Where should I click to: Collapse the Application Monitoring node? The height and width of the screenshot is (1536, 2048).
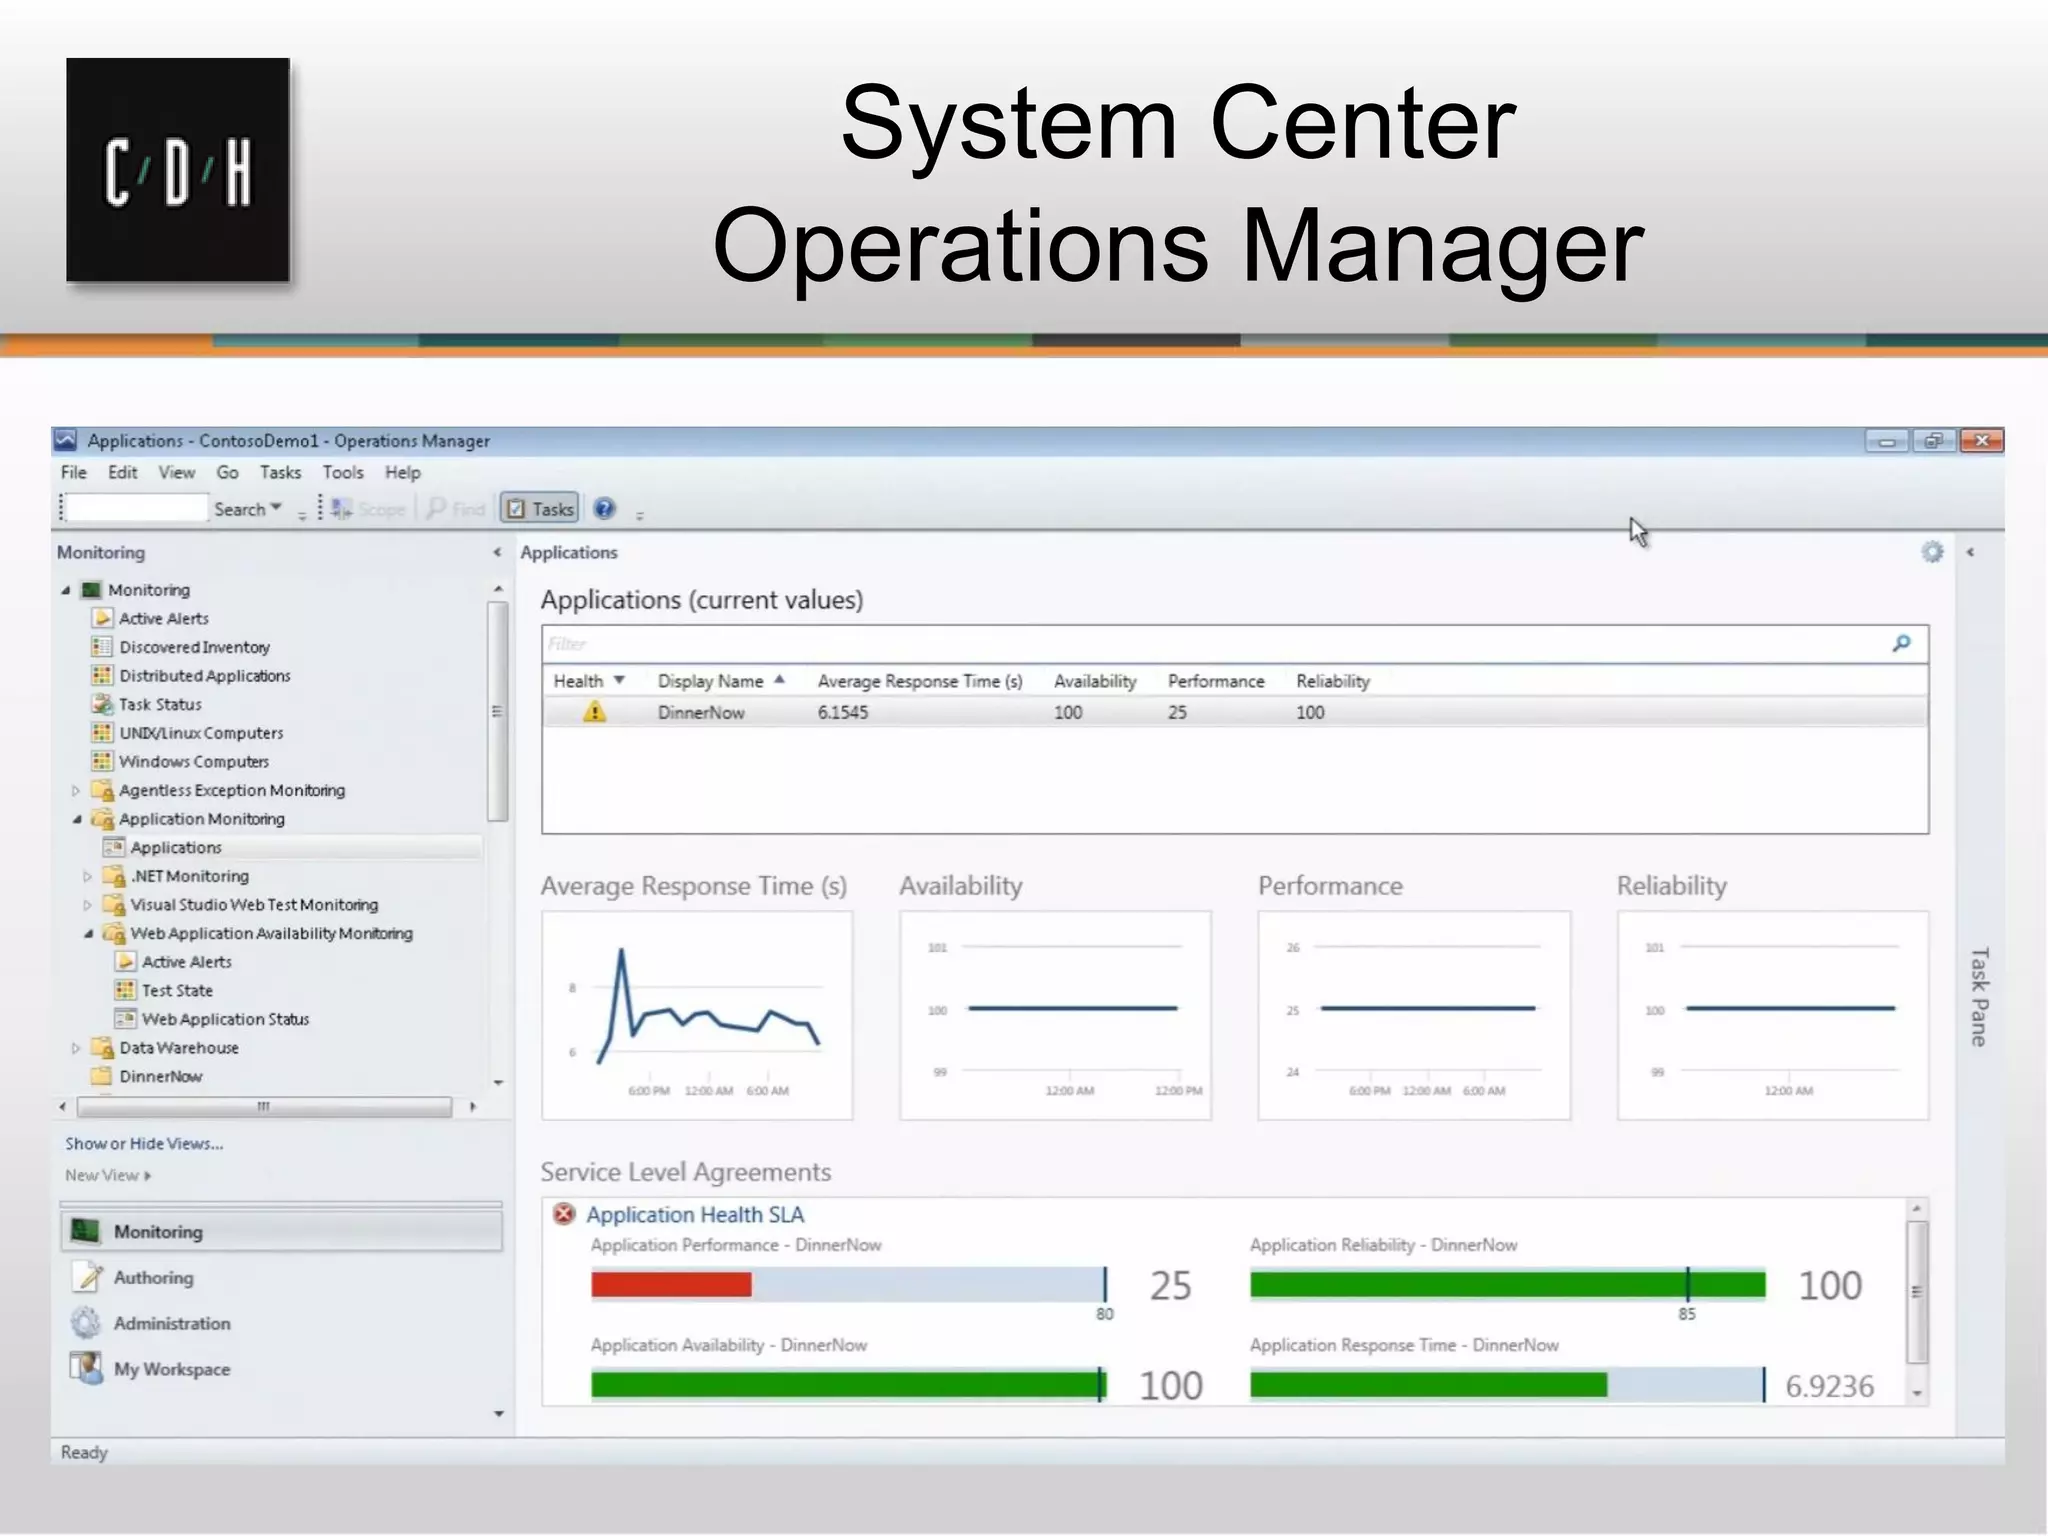[x=77, y=819]
